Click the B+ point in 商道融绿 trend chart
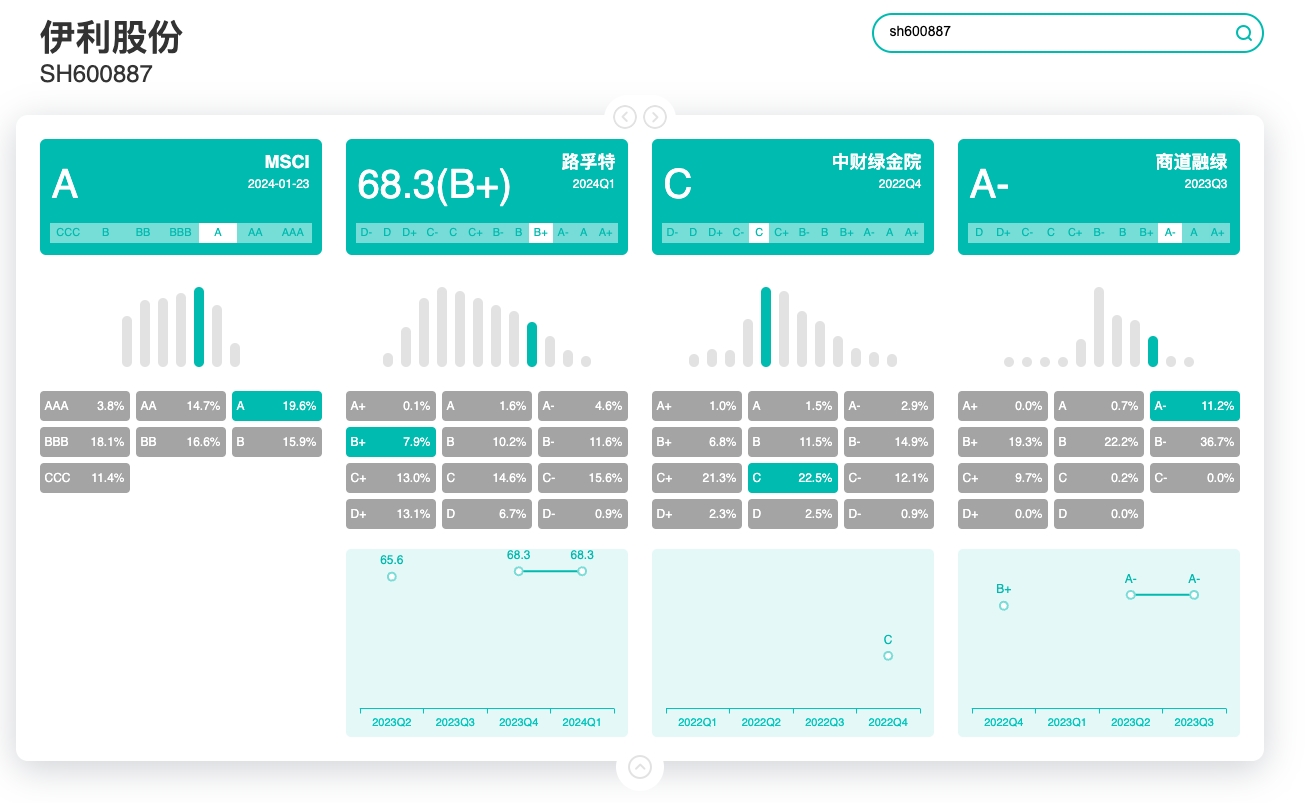The width and height of the screenshot is (1314, 803). tap(1004, 605)
